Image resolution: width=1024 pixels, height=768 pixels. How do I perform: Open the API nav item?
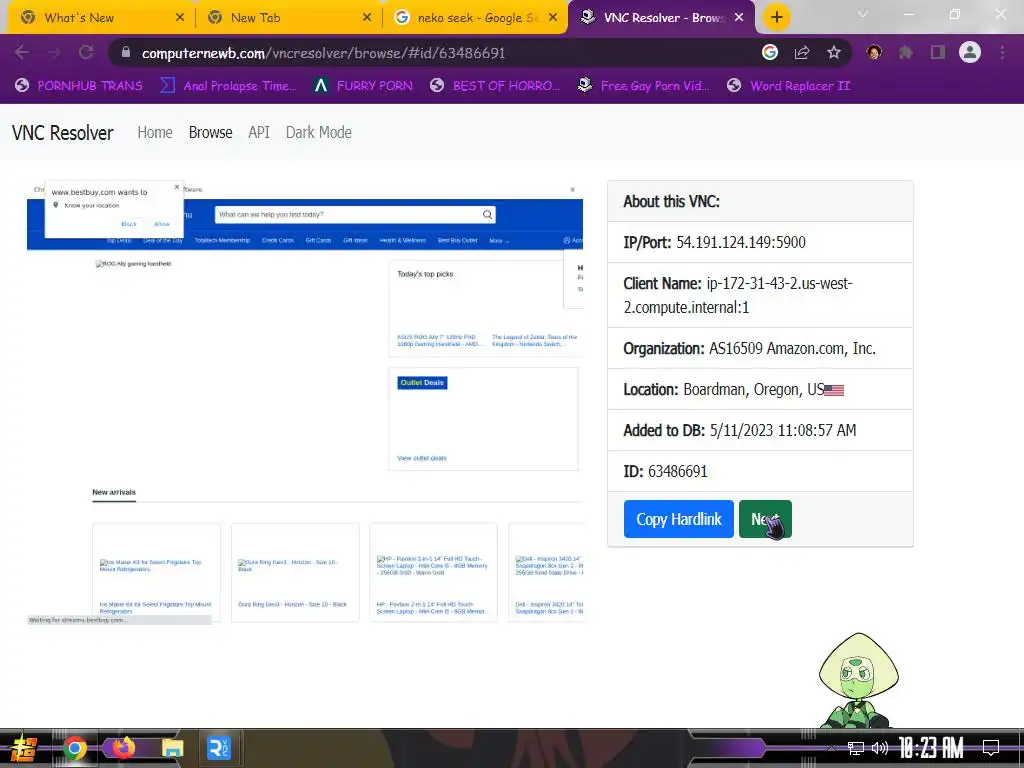259,133
